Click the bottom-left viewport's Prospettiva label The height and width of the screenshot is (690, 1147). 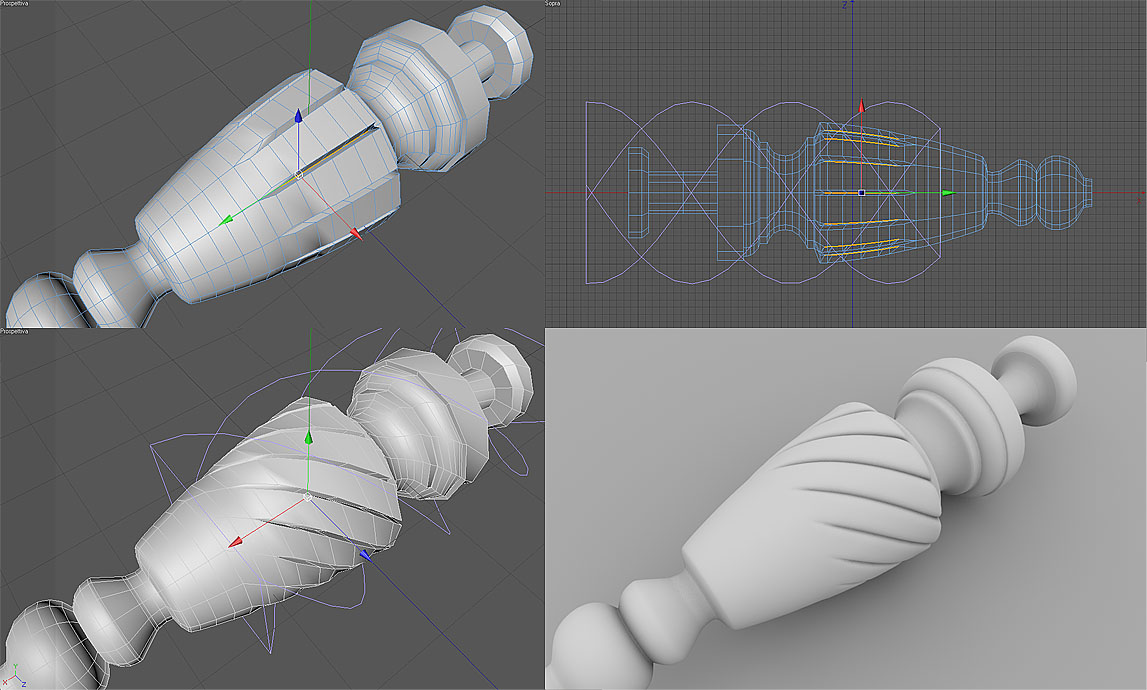[15, 331]
